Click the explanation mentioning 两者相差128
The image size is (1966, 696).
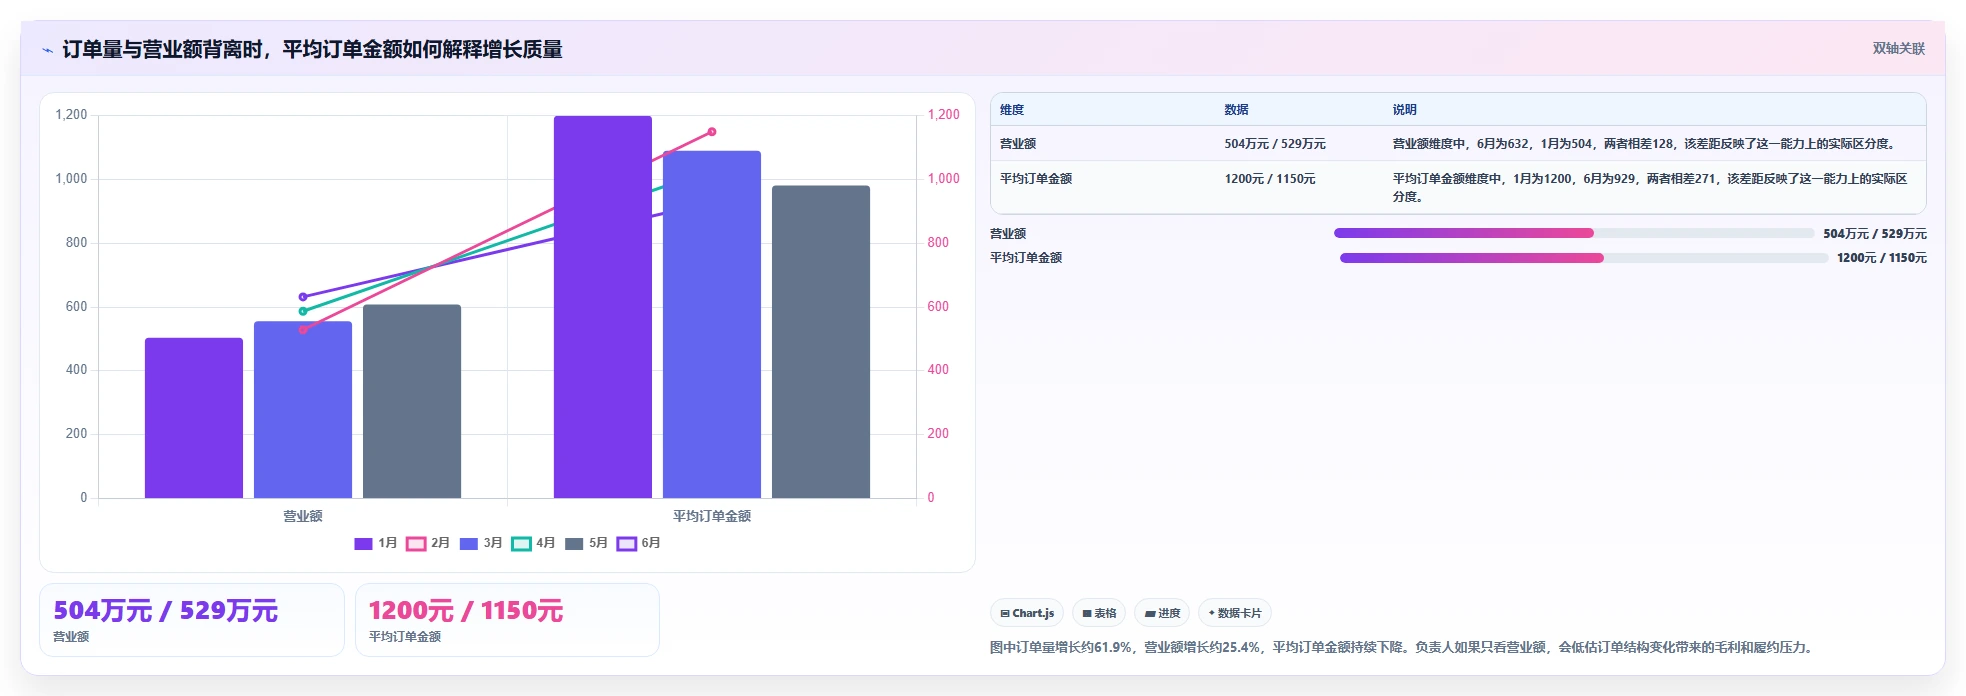(1644, 144)
